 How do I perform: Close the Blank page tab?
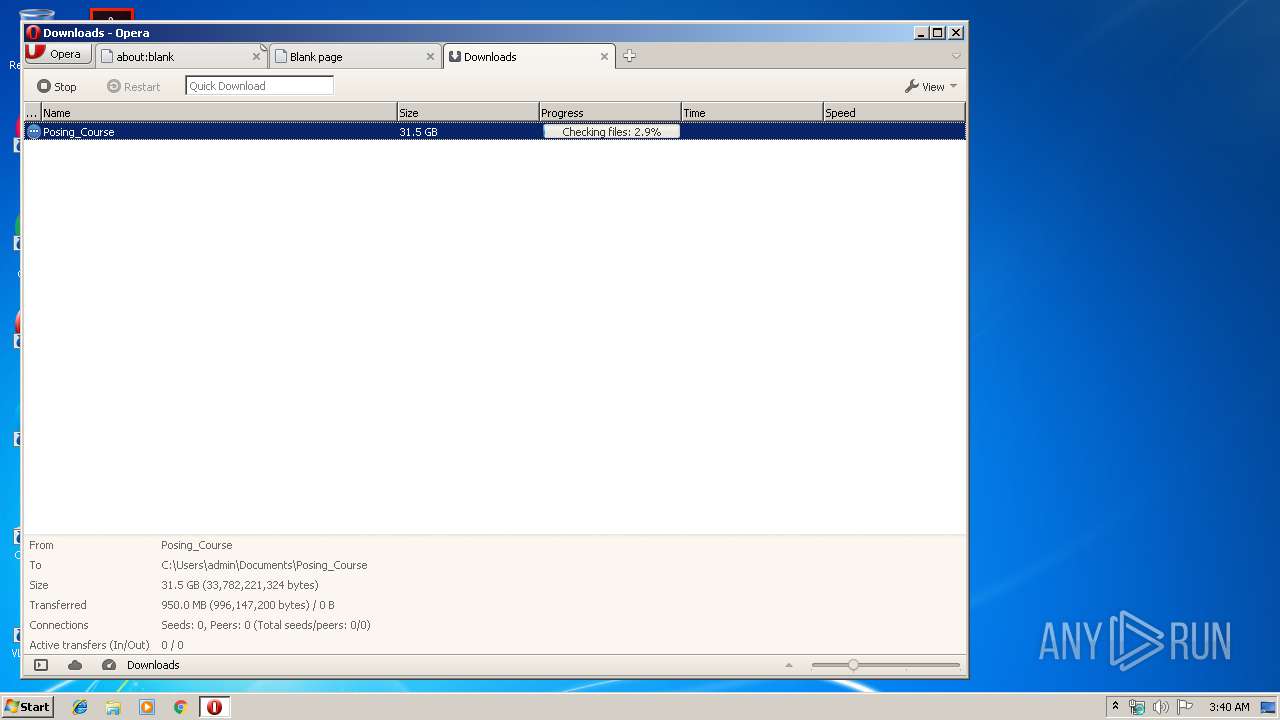(430, 57)
